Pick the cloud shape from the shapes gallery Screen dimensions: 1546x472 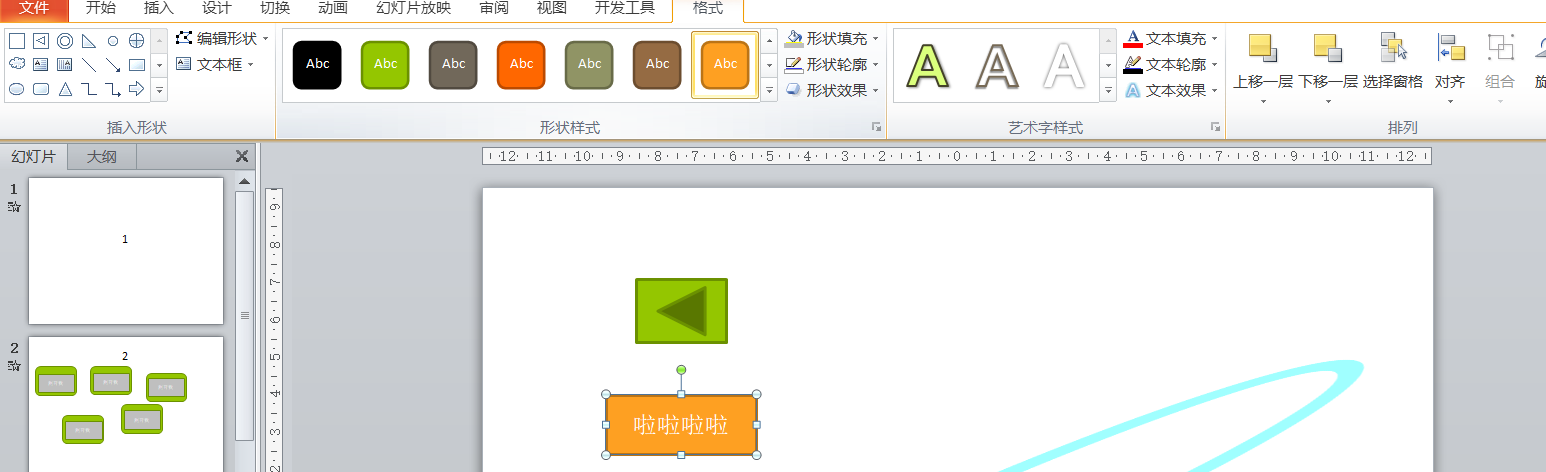click(x=17, y=65)
